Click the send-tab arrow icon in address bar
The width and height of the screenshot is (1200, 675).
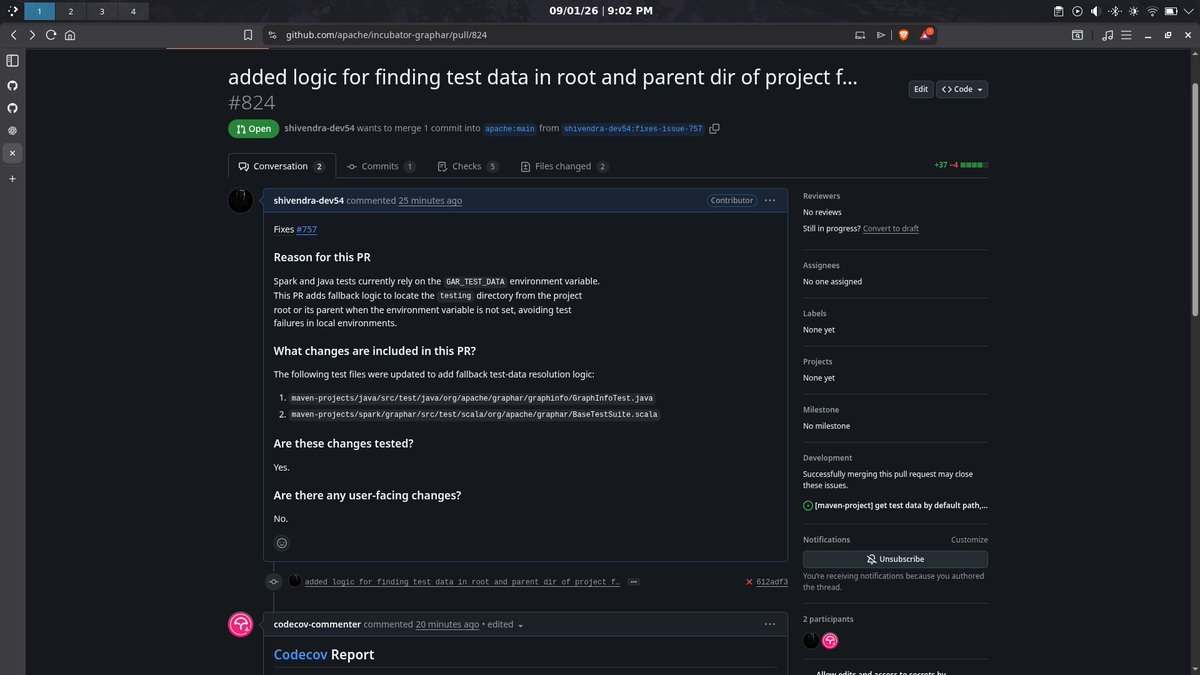click(x=880, y=34)
